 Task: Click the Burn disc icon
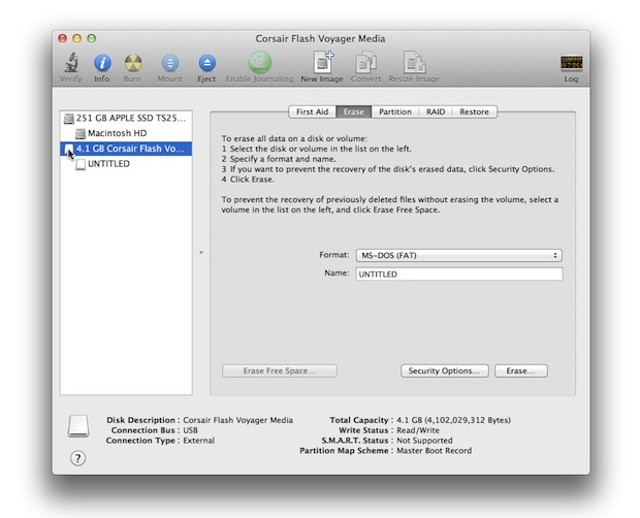[x=133, y=63]
